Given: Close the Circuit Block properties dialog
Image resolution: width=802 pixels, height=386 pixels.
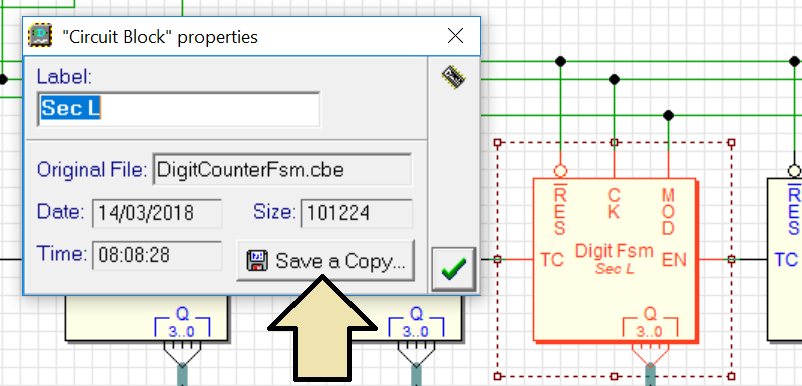Looking at the screenshot, I should [455, 36].
